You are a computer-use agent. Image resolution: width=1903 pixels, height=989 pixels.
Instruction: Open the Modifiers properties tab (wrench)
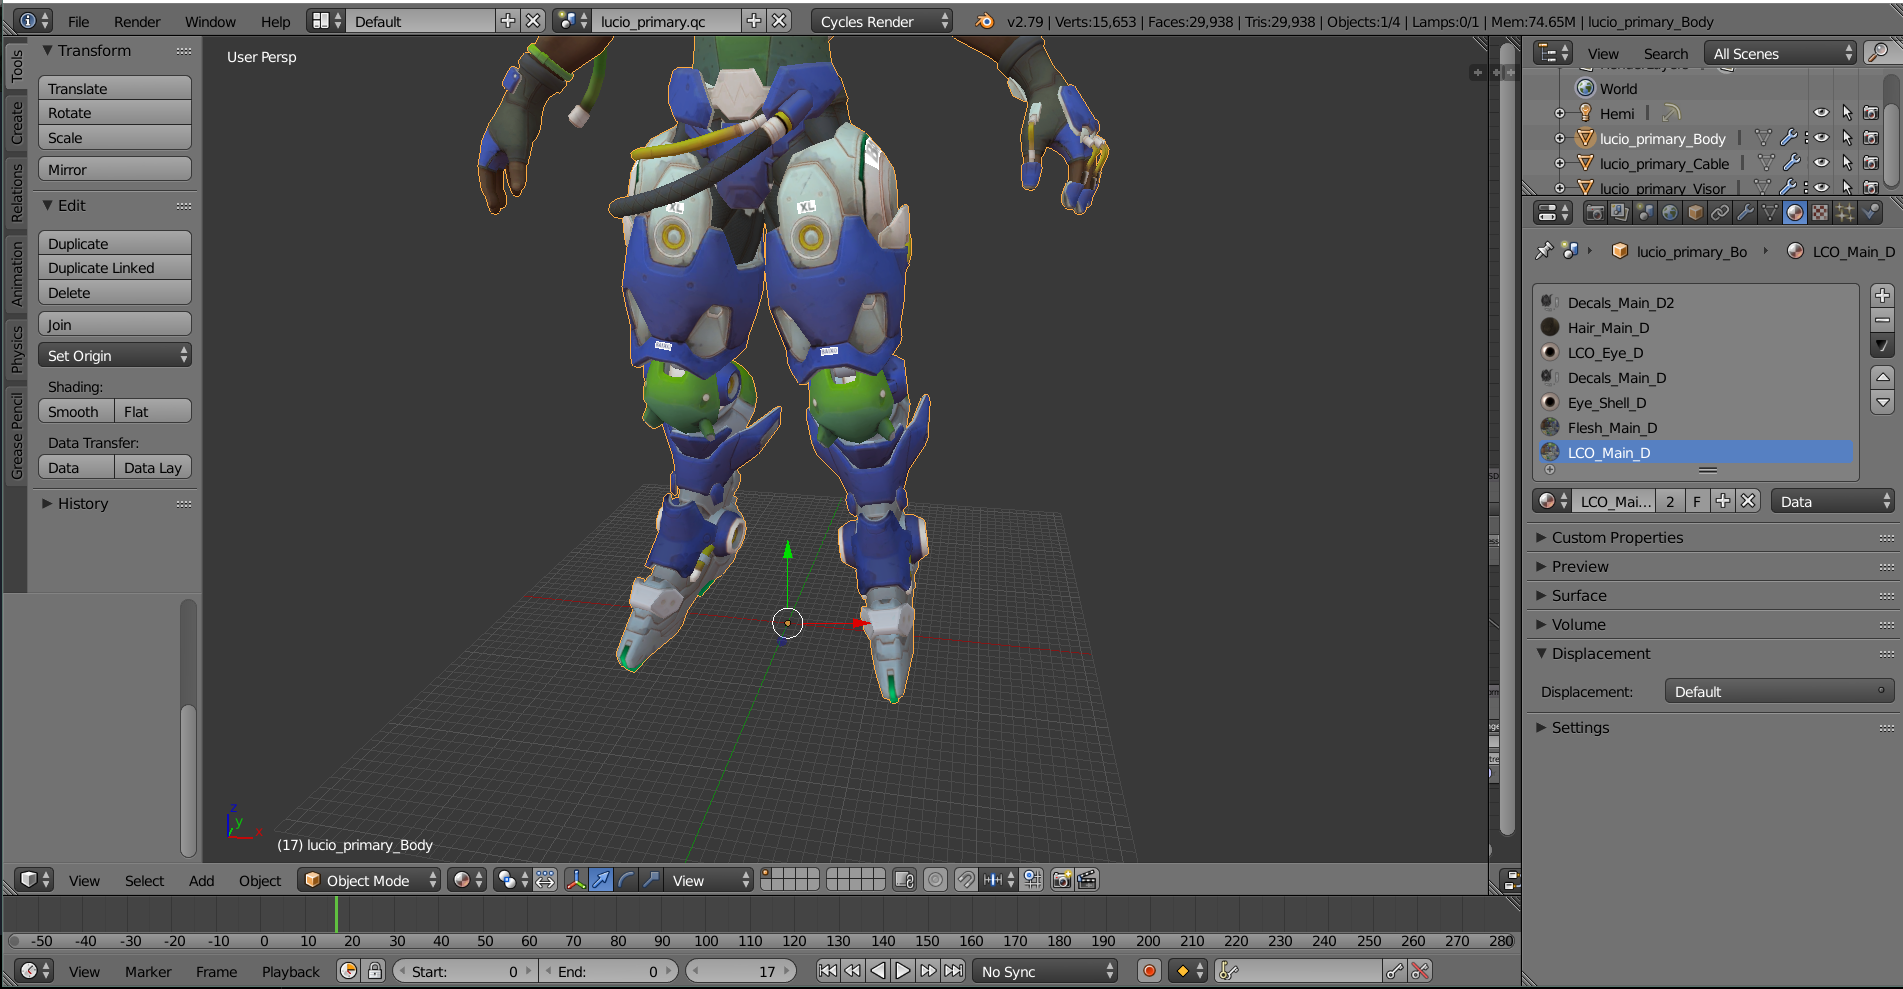tap(1745, 212)
